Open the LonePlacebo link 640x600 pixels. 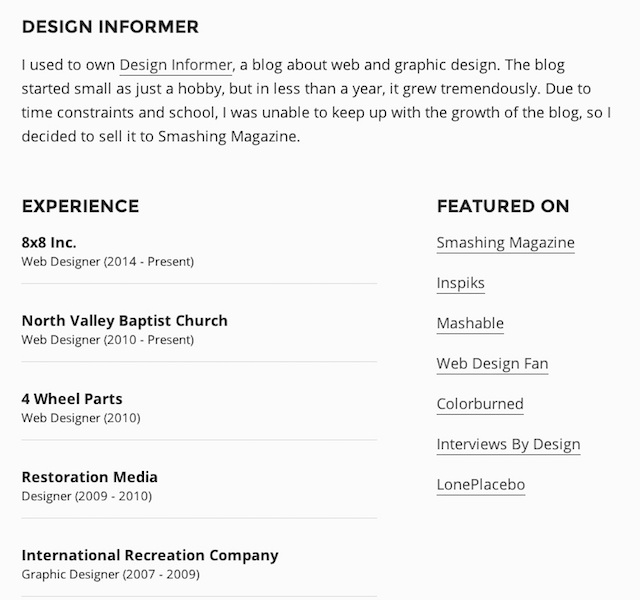[481, 485]
